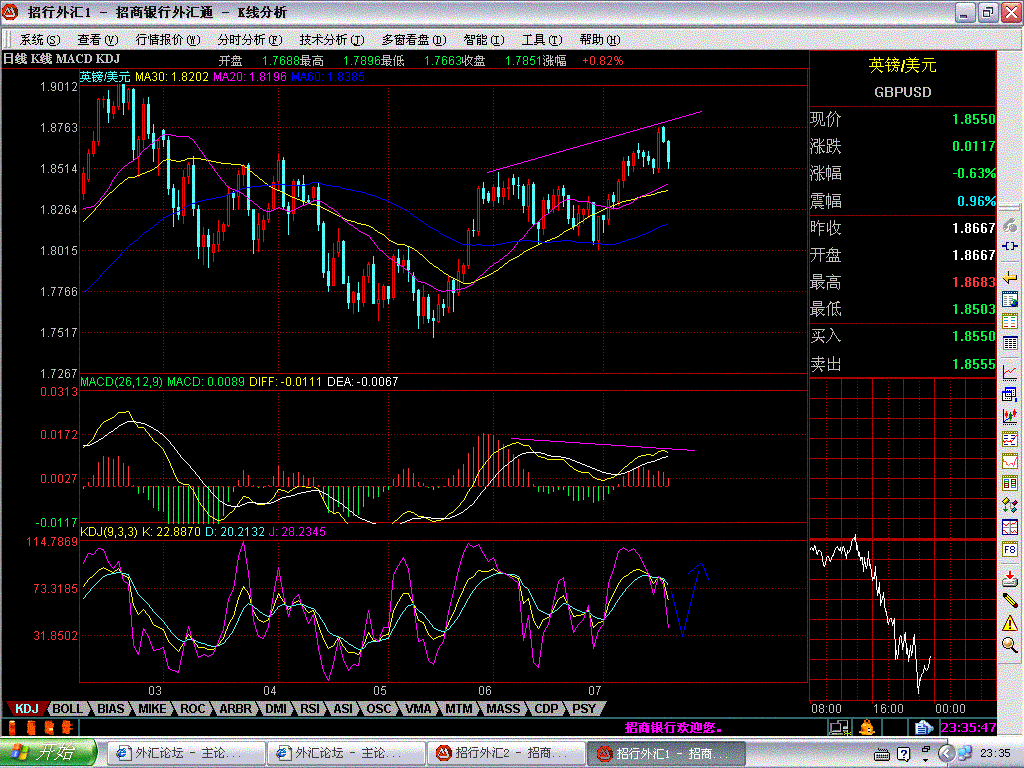This screenshot has width=1024, height=768.
Task: Open the magnifier zoom tool
Action: pos(1010,645)
